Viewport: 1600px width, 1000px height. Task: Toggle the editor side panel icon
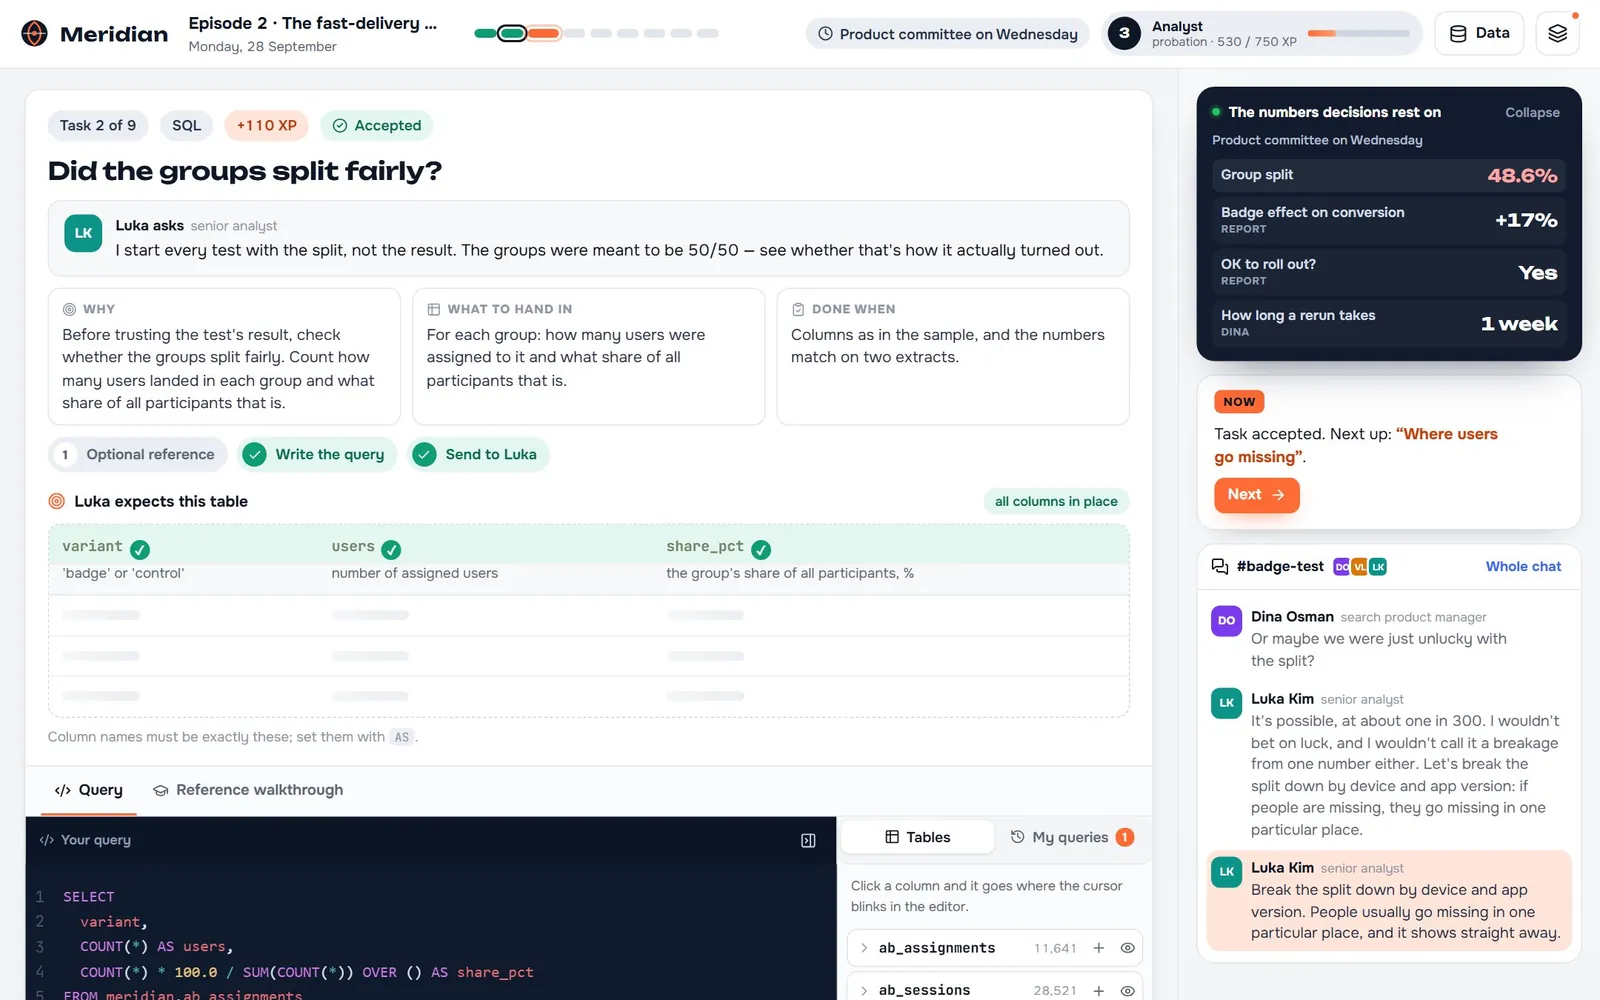(808, 841)
